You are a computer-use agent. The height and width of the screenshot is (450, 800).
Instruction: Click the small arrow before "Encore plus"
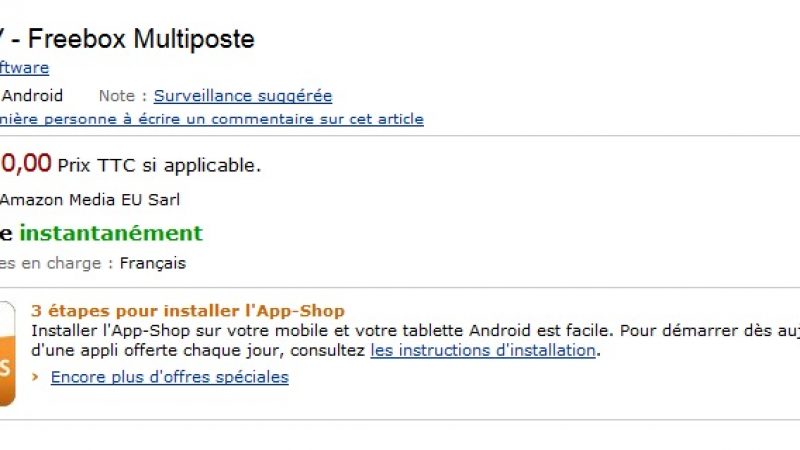coord(37,378)
